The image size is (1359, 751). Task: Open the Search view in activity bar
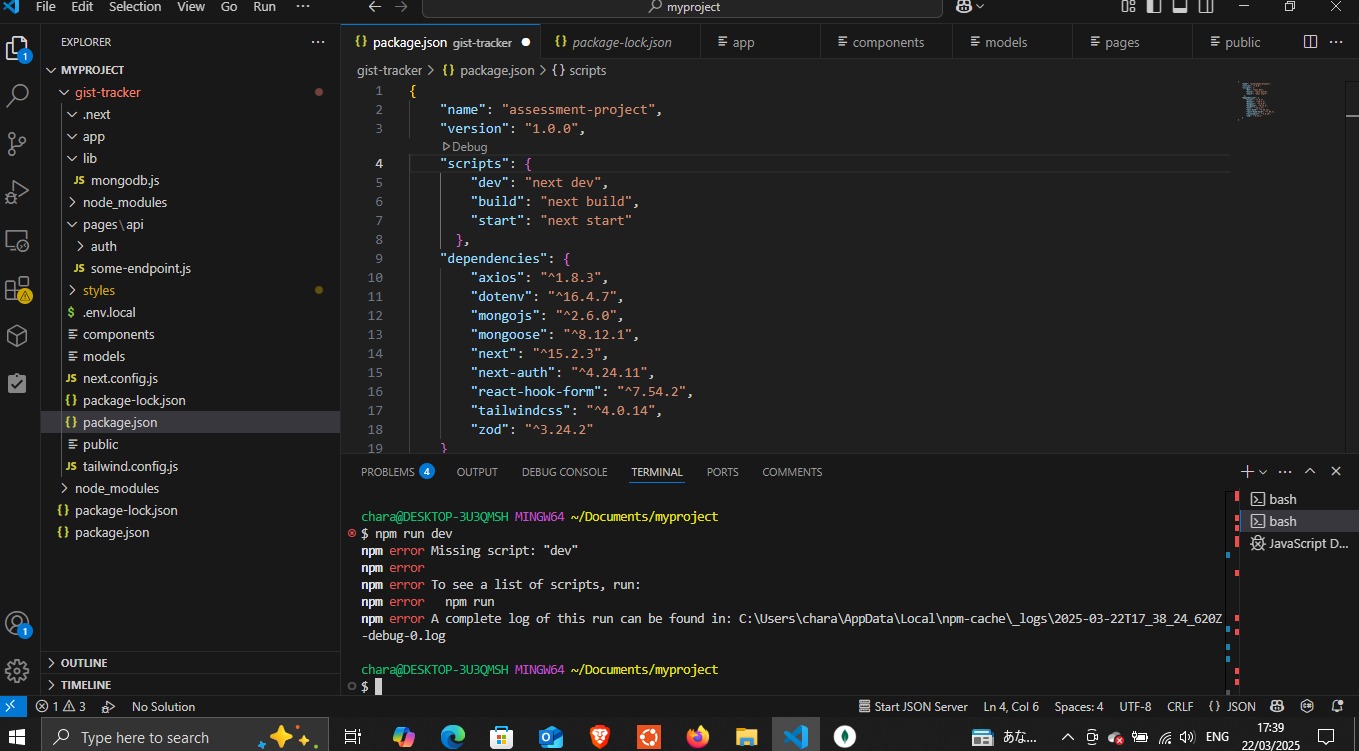(x=18, y=96)
